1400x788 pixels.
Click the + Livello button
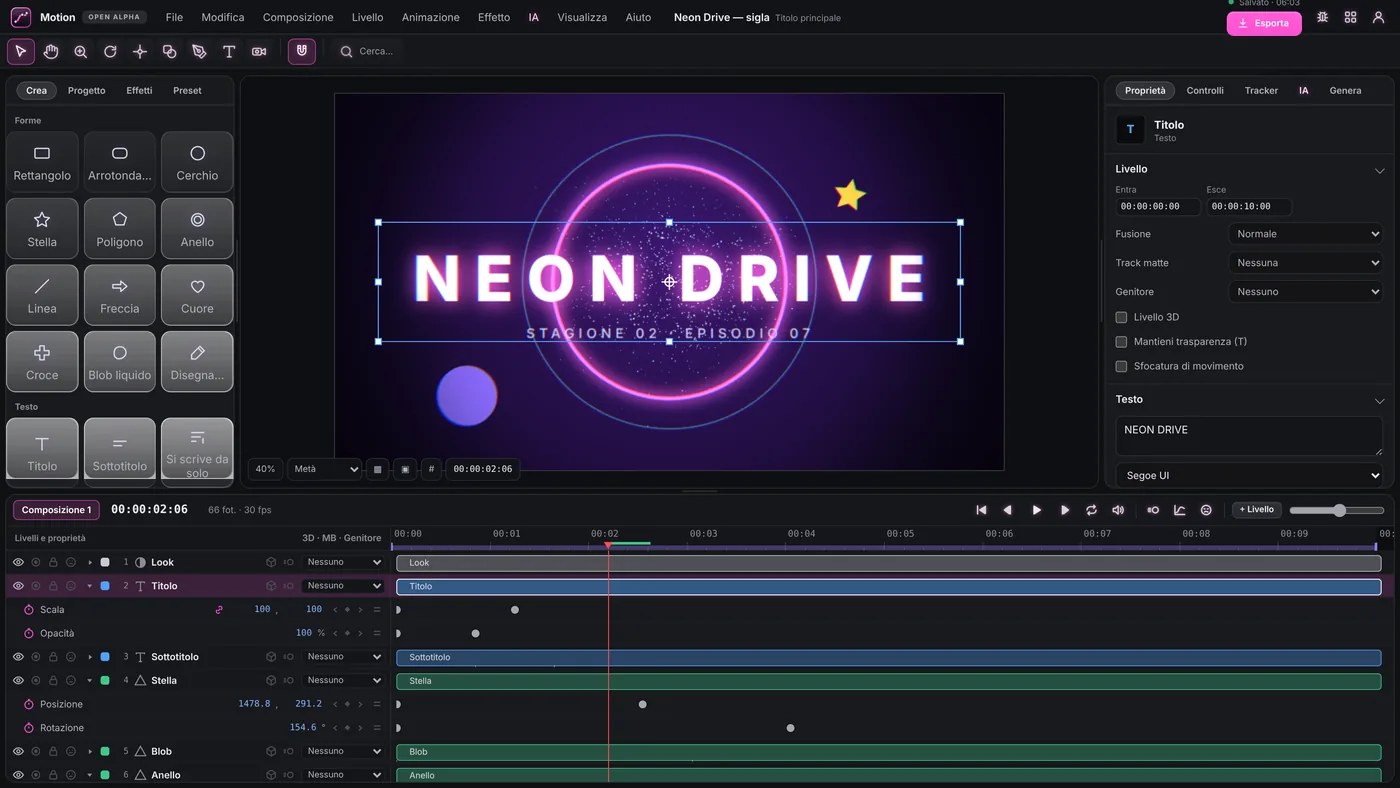coord(1257,510)
